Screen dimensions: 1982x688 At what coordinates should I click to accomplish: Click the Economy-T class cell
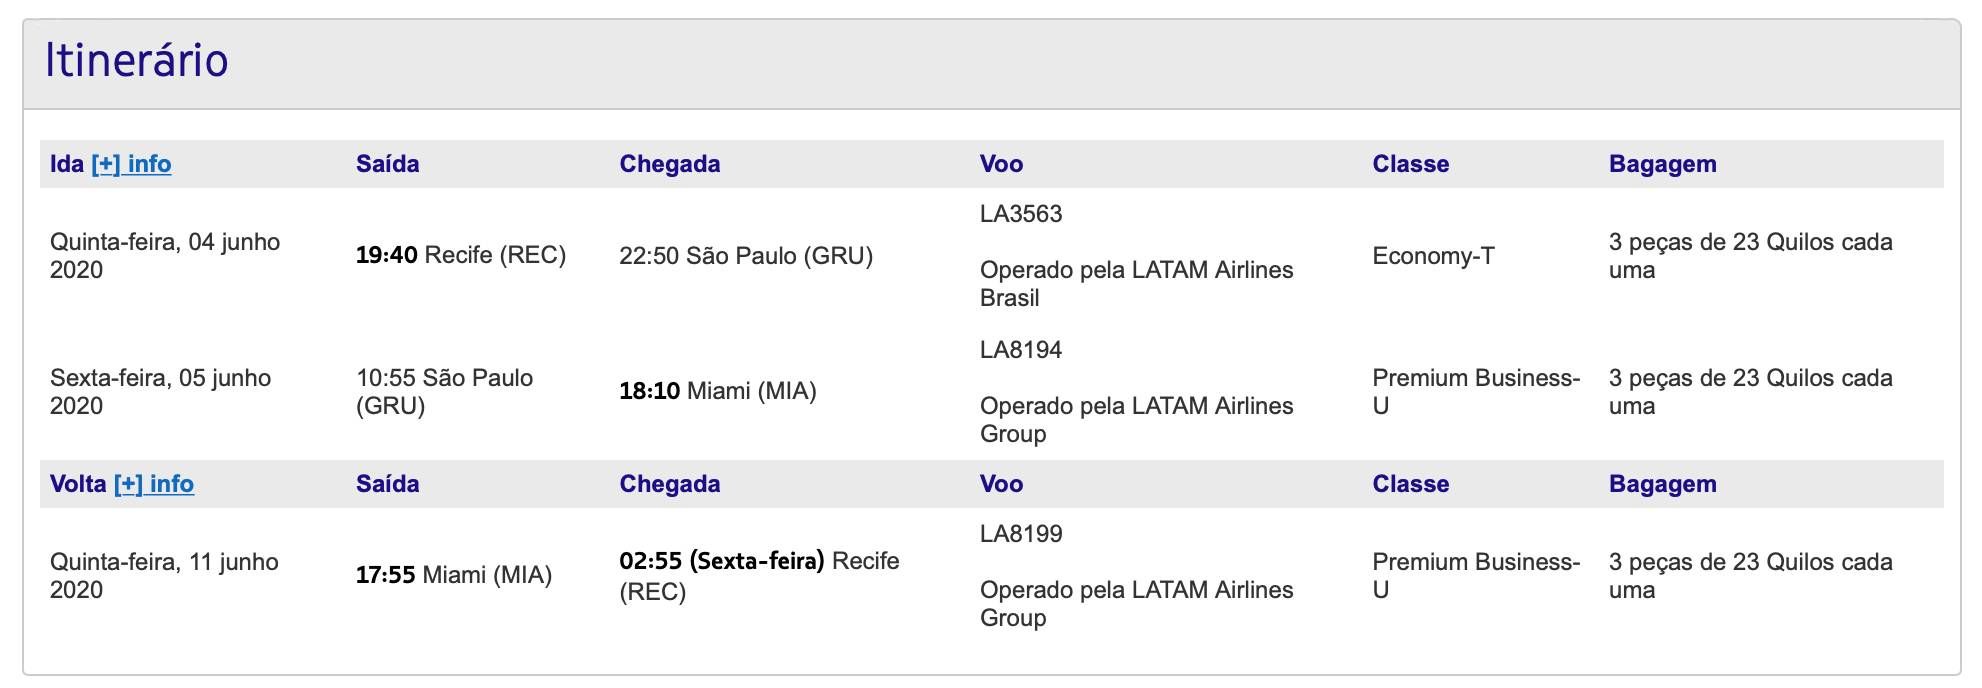pyautogui.click(x=1433, y=256)
